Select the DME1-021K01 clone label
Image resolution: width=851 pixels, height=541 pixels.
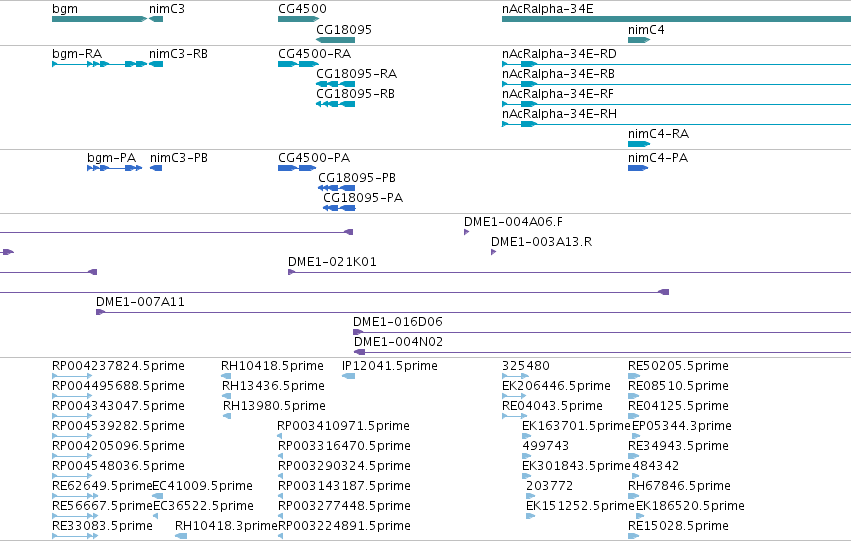pyautogui.click(x=332, y=262)
